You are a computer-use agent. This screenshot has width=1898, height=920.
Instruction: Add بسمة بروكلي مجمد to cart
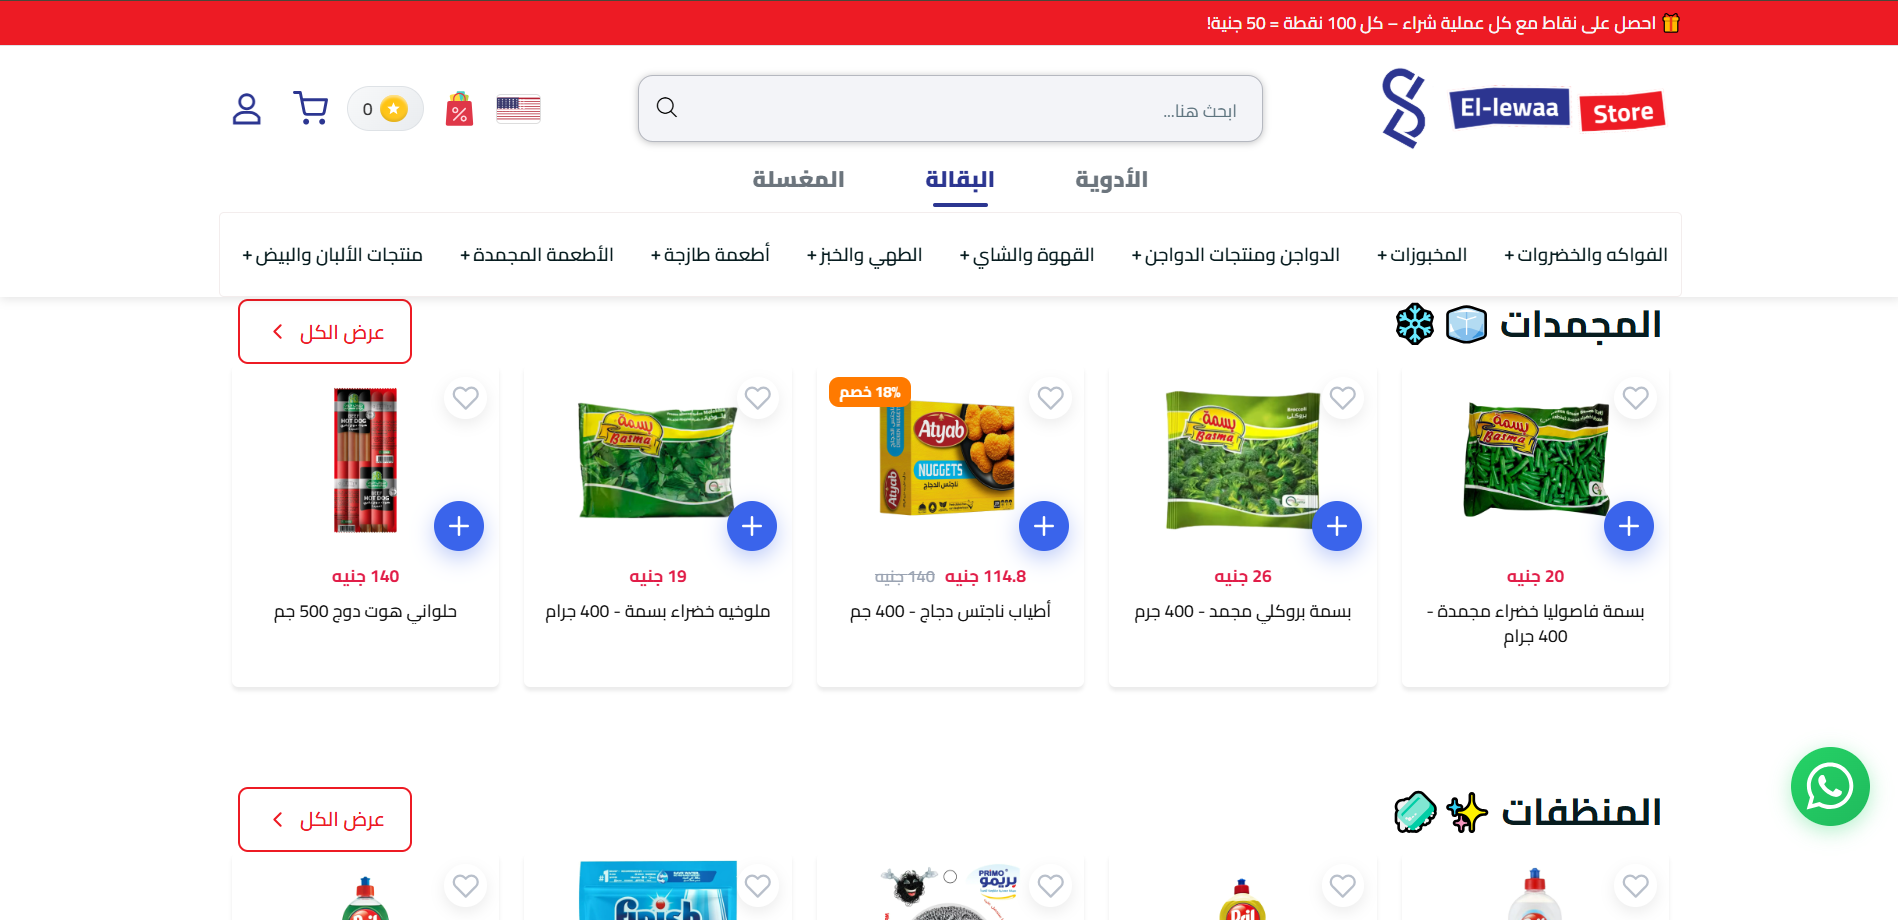pyautogui.click(x=1337, y=526)
